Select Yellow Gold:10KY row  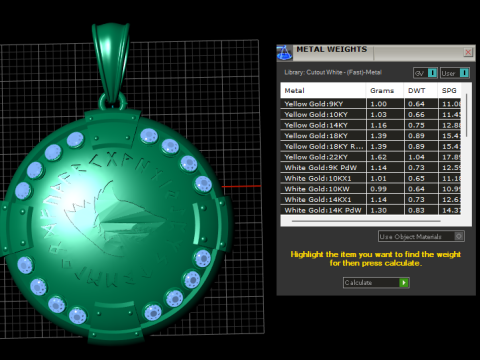pos(371,114)
